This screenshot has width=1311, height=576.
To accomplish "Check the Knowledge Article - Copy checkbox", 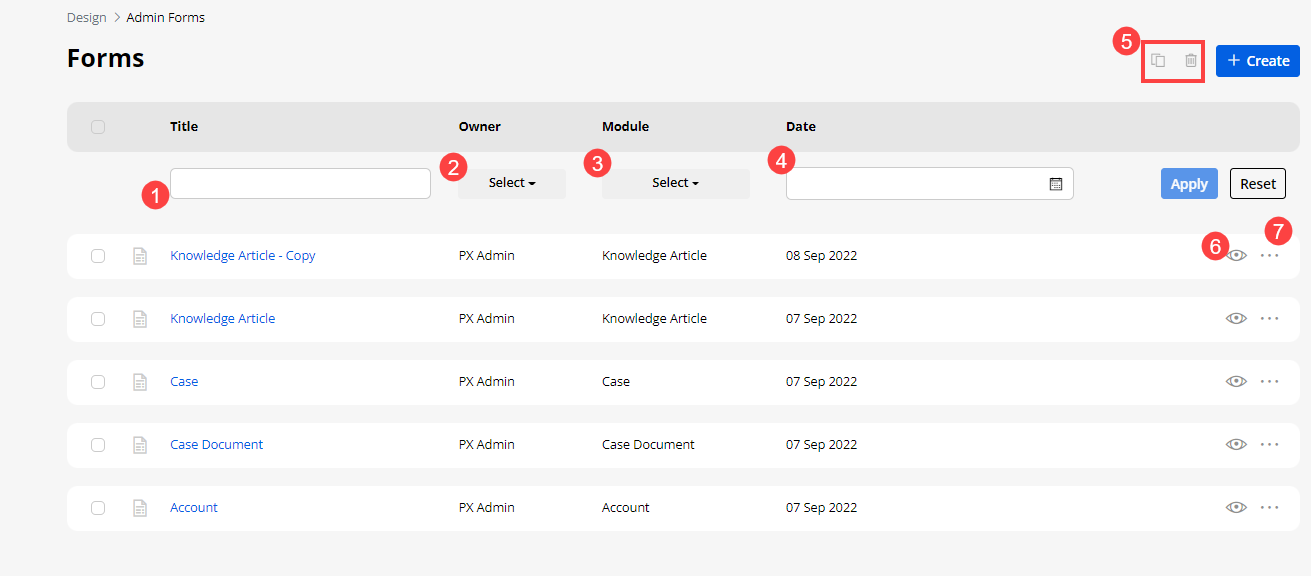I will tap(98, 256).
